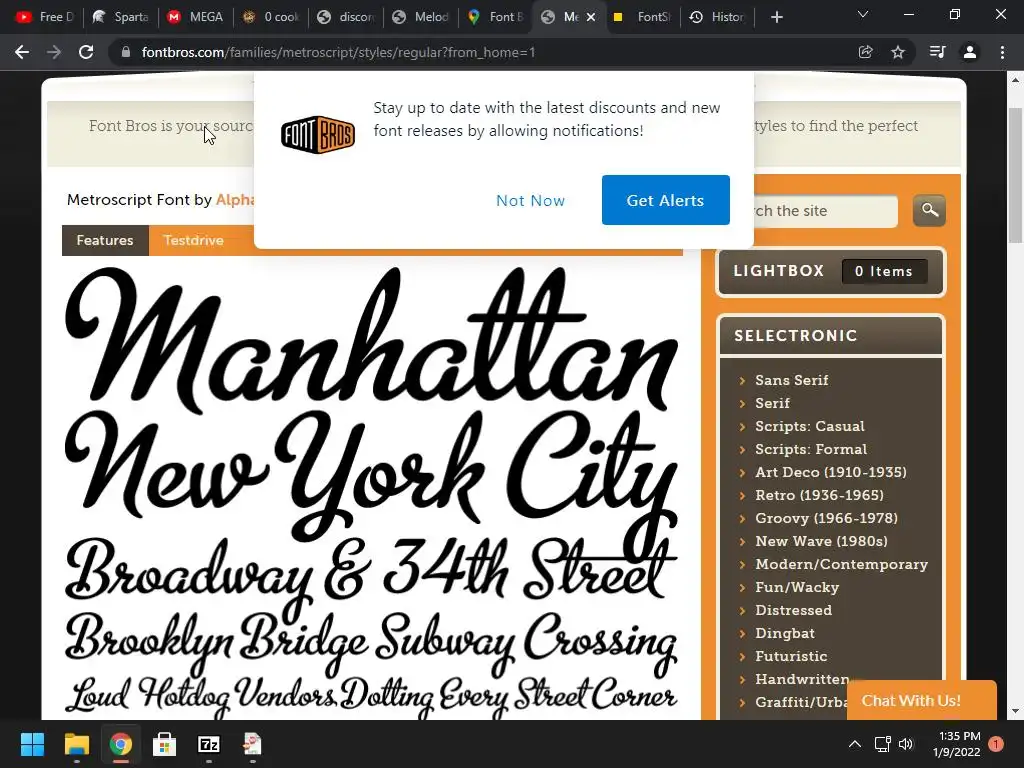Open 7-Zip from taskbar

click(208, 744)
